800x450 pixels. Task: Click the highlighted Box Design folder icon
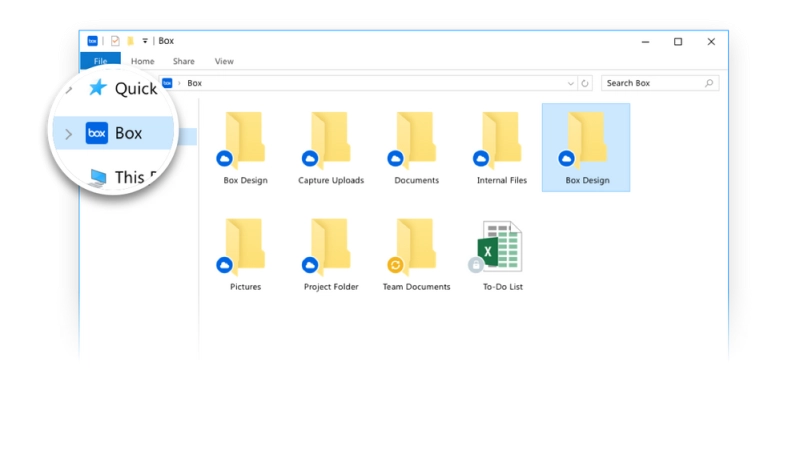pyautogui.click(x=587, y=139)
